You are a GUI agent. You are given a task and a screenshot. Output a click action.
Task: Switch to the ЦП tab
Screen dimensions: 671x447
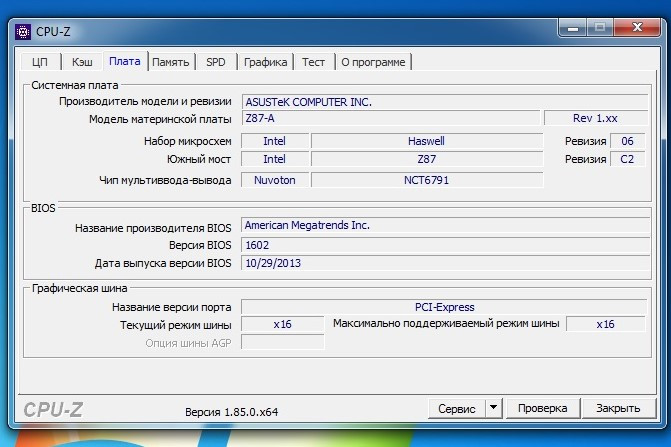[x=40, y=62]
